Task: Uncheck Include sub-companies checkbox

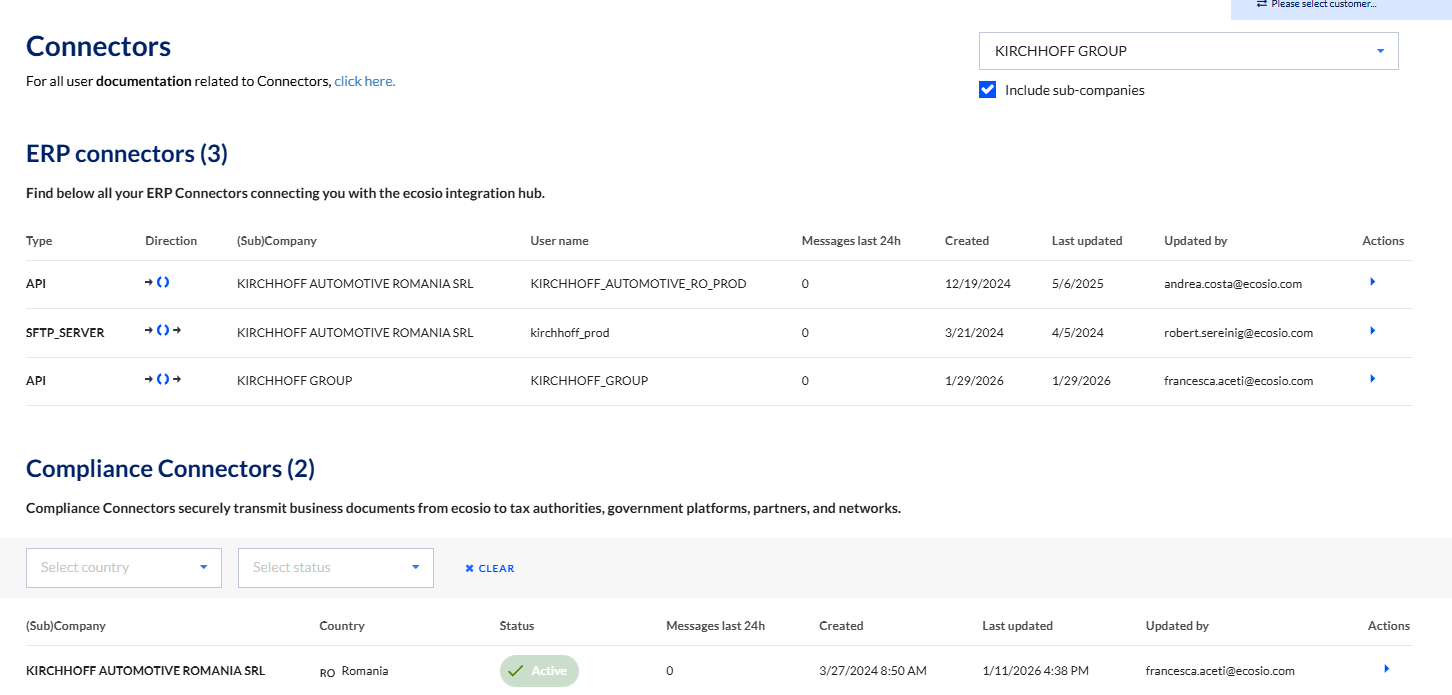Action: tap(988, 90)
